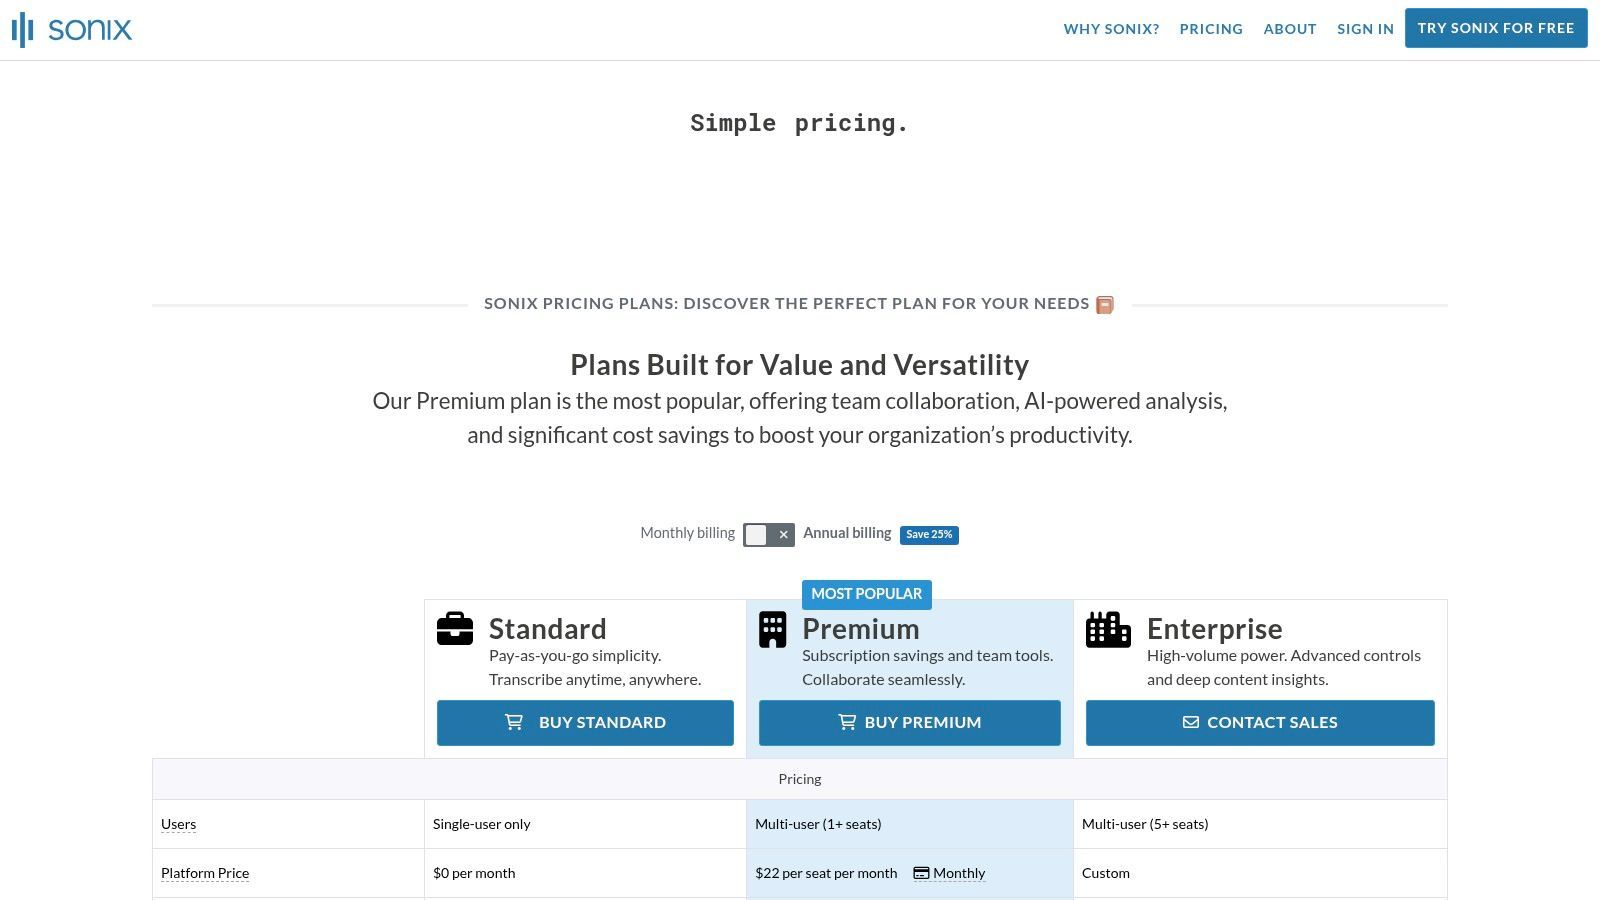The image size is (1600, 900).
Task: Click the Users row label
Action: point(178,824)
